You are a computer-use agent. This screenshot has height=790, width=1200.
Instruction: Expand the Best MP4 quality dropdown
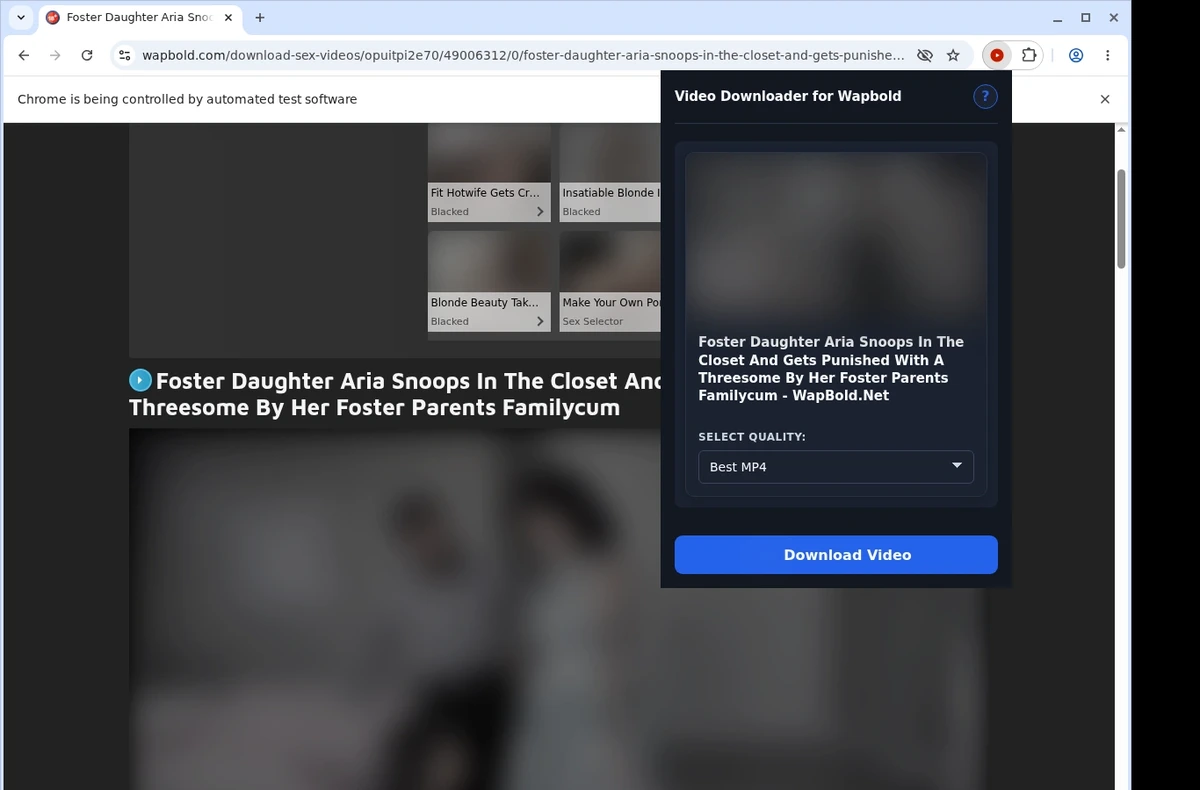[836, 467]
